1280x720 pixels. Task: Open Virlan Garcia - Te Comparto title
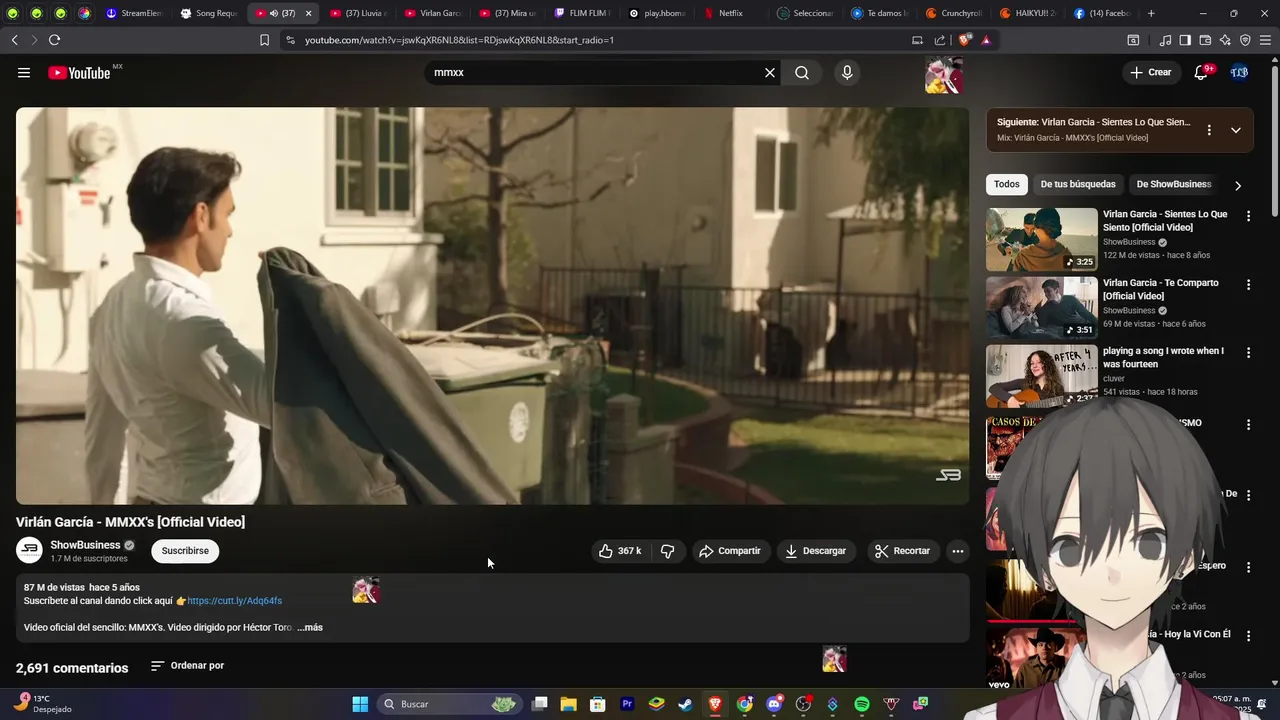(x=1161, y=290)
